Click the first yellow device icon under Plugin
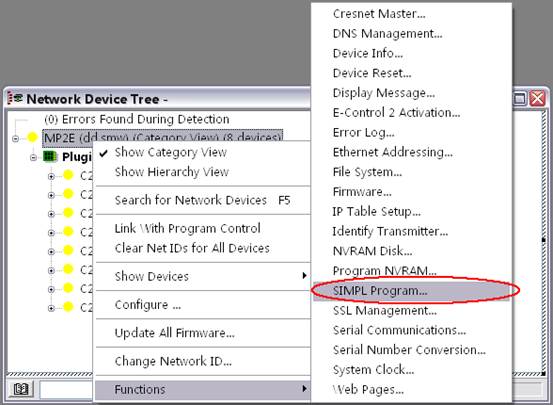553x405 pixels. (x=68, y=175)
